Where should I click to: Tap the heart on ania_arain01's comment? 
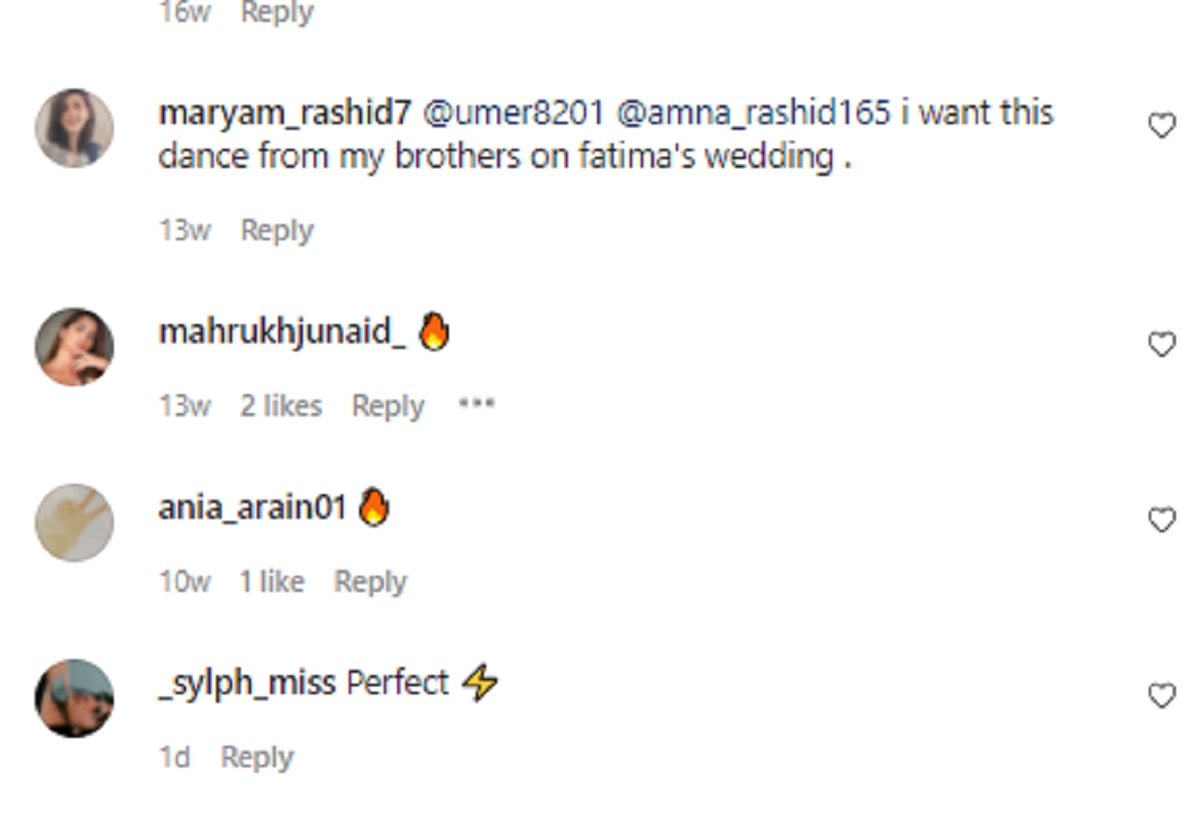(1161, 521)
